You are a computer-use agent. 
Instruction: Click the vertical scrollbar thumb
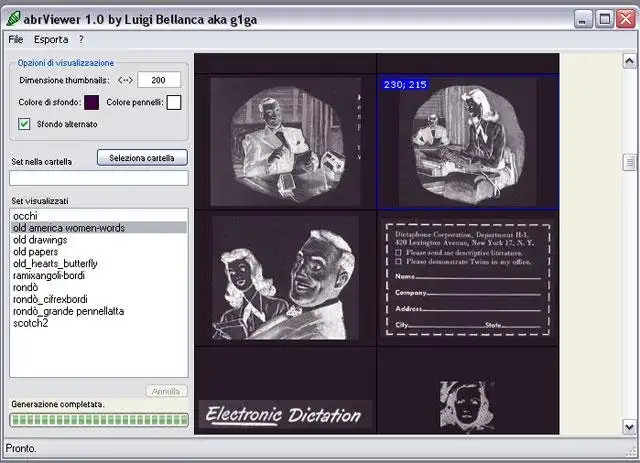(629, 162)
